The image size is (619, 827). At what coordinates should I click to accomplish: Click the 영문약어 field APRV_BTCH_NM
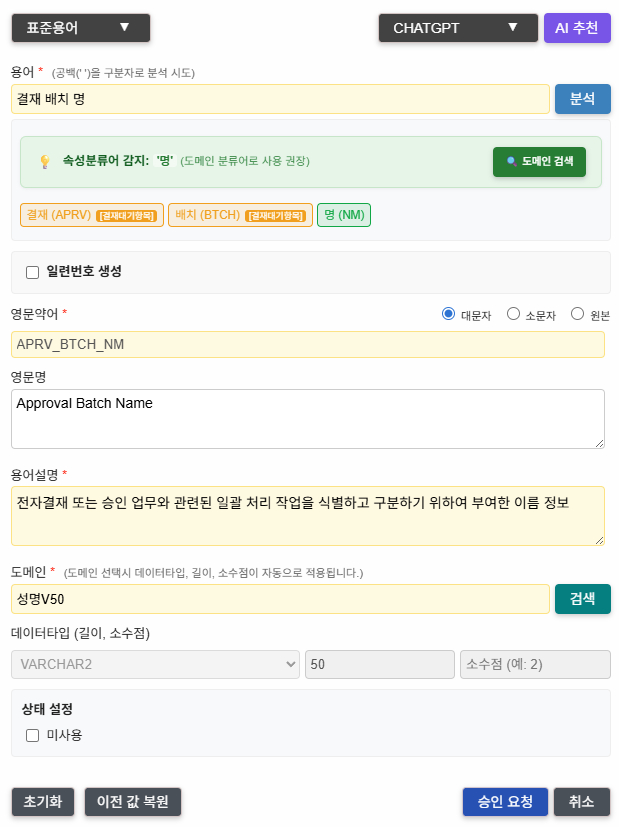tap(307, 344)
